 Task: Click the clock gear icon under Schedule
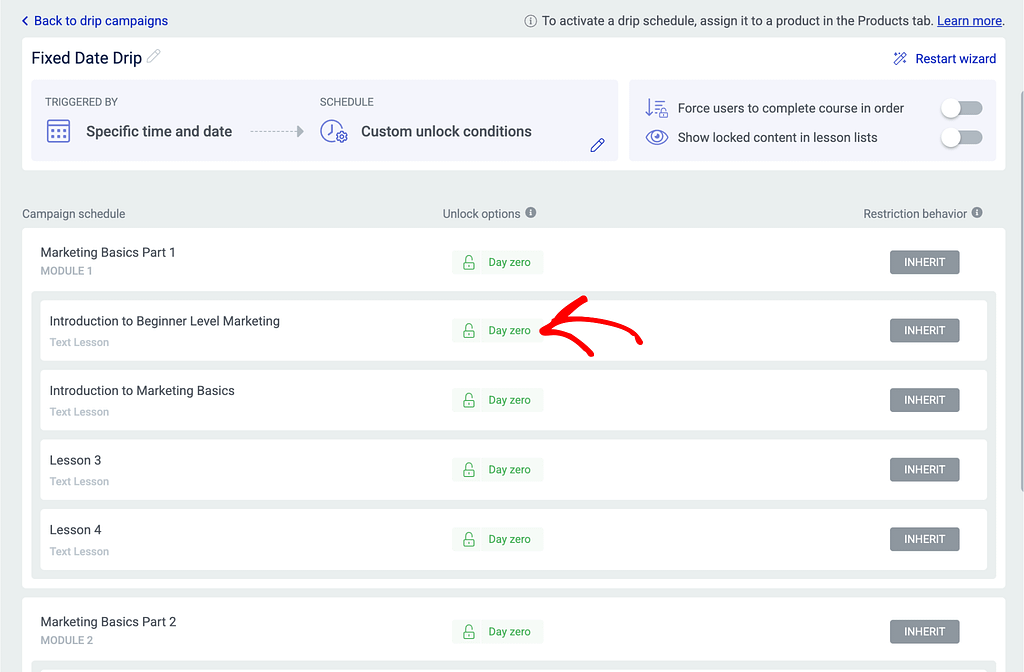point(333,131)
